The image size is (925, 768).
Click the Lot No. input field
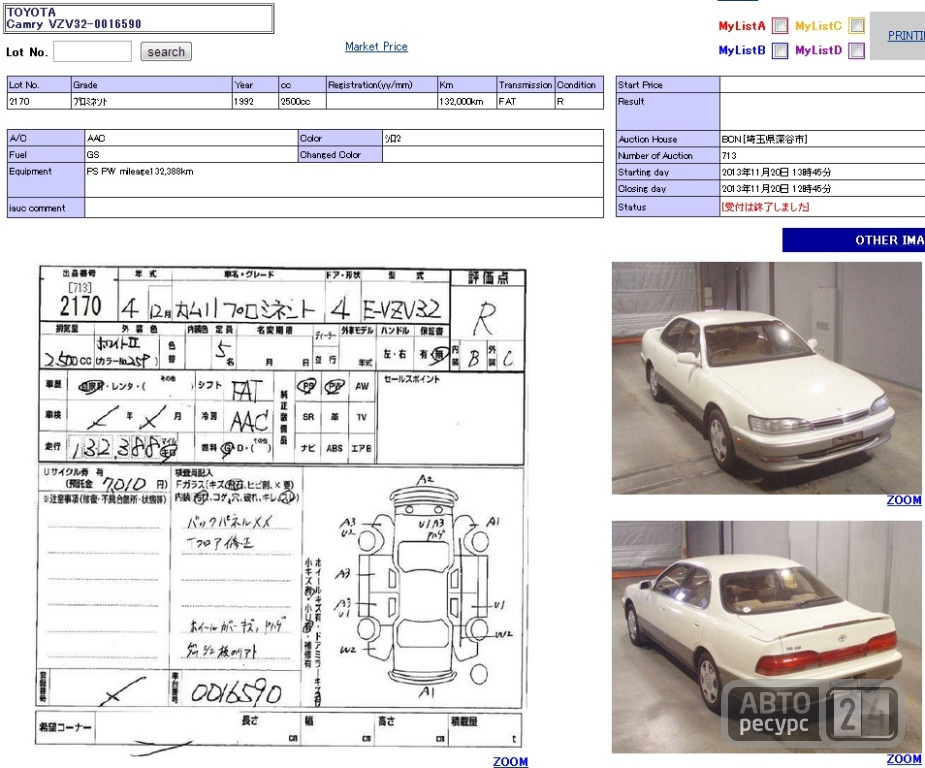(x=93, y=51)
